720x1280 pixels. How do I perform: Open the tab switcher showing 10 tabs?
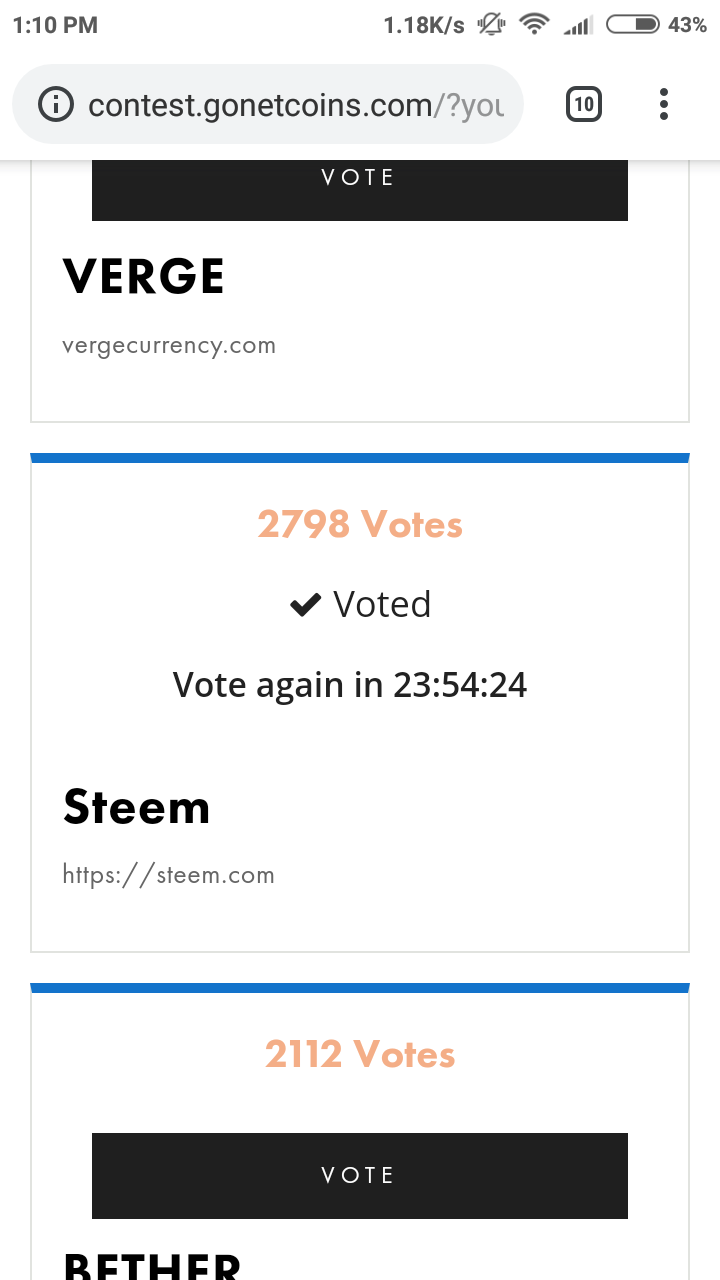(584, 104)
